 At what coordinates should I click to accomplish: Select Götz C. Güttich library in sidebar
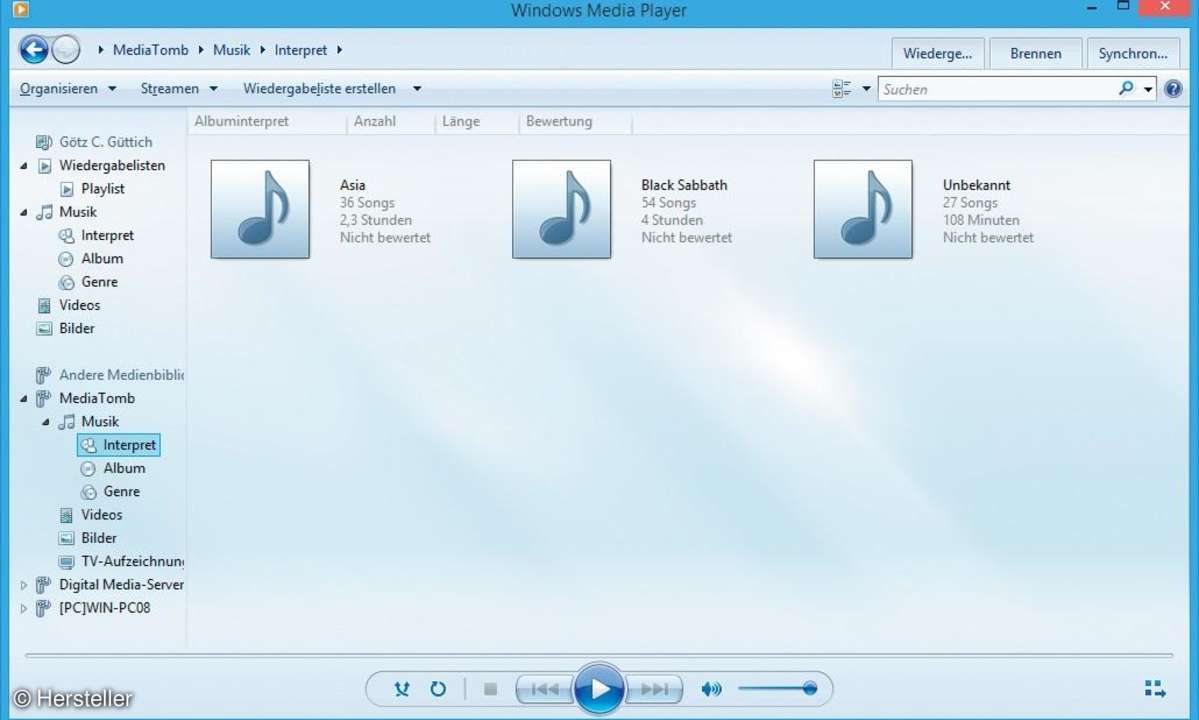point(106,142)
